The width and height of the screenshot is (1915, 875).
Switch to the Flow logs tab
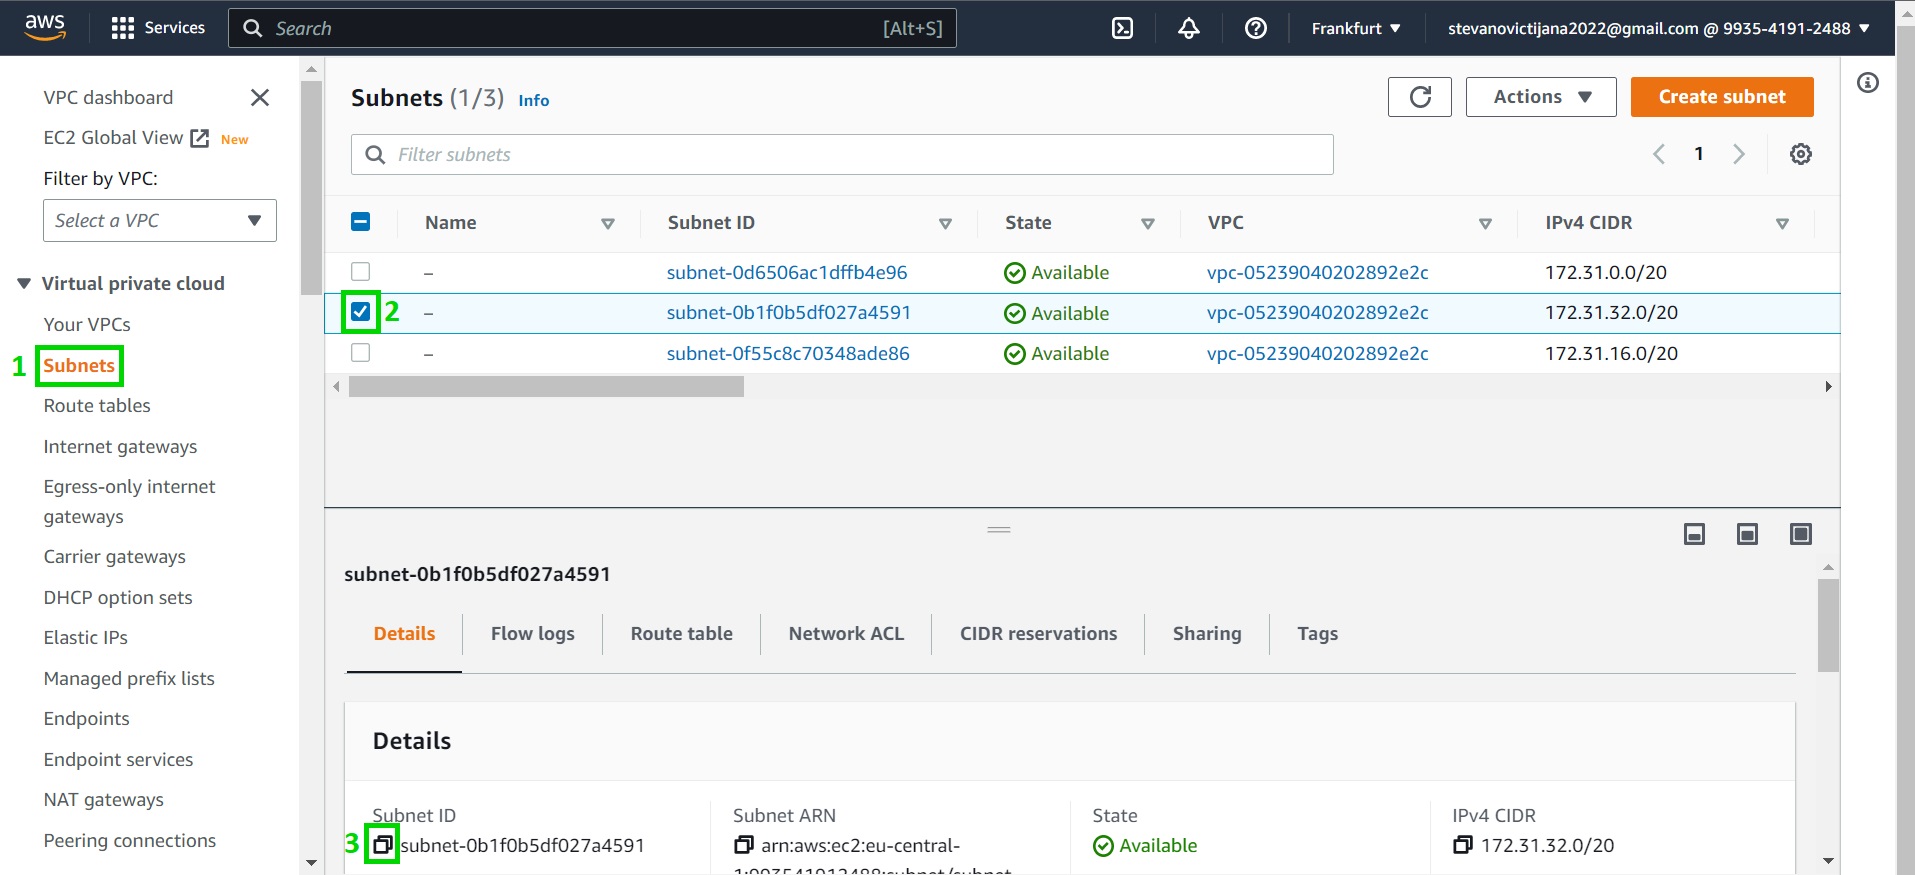533,634
